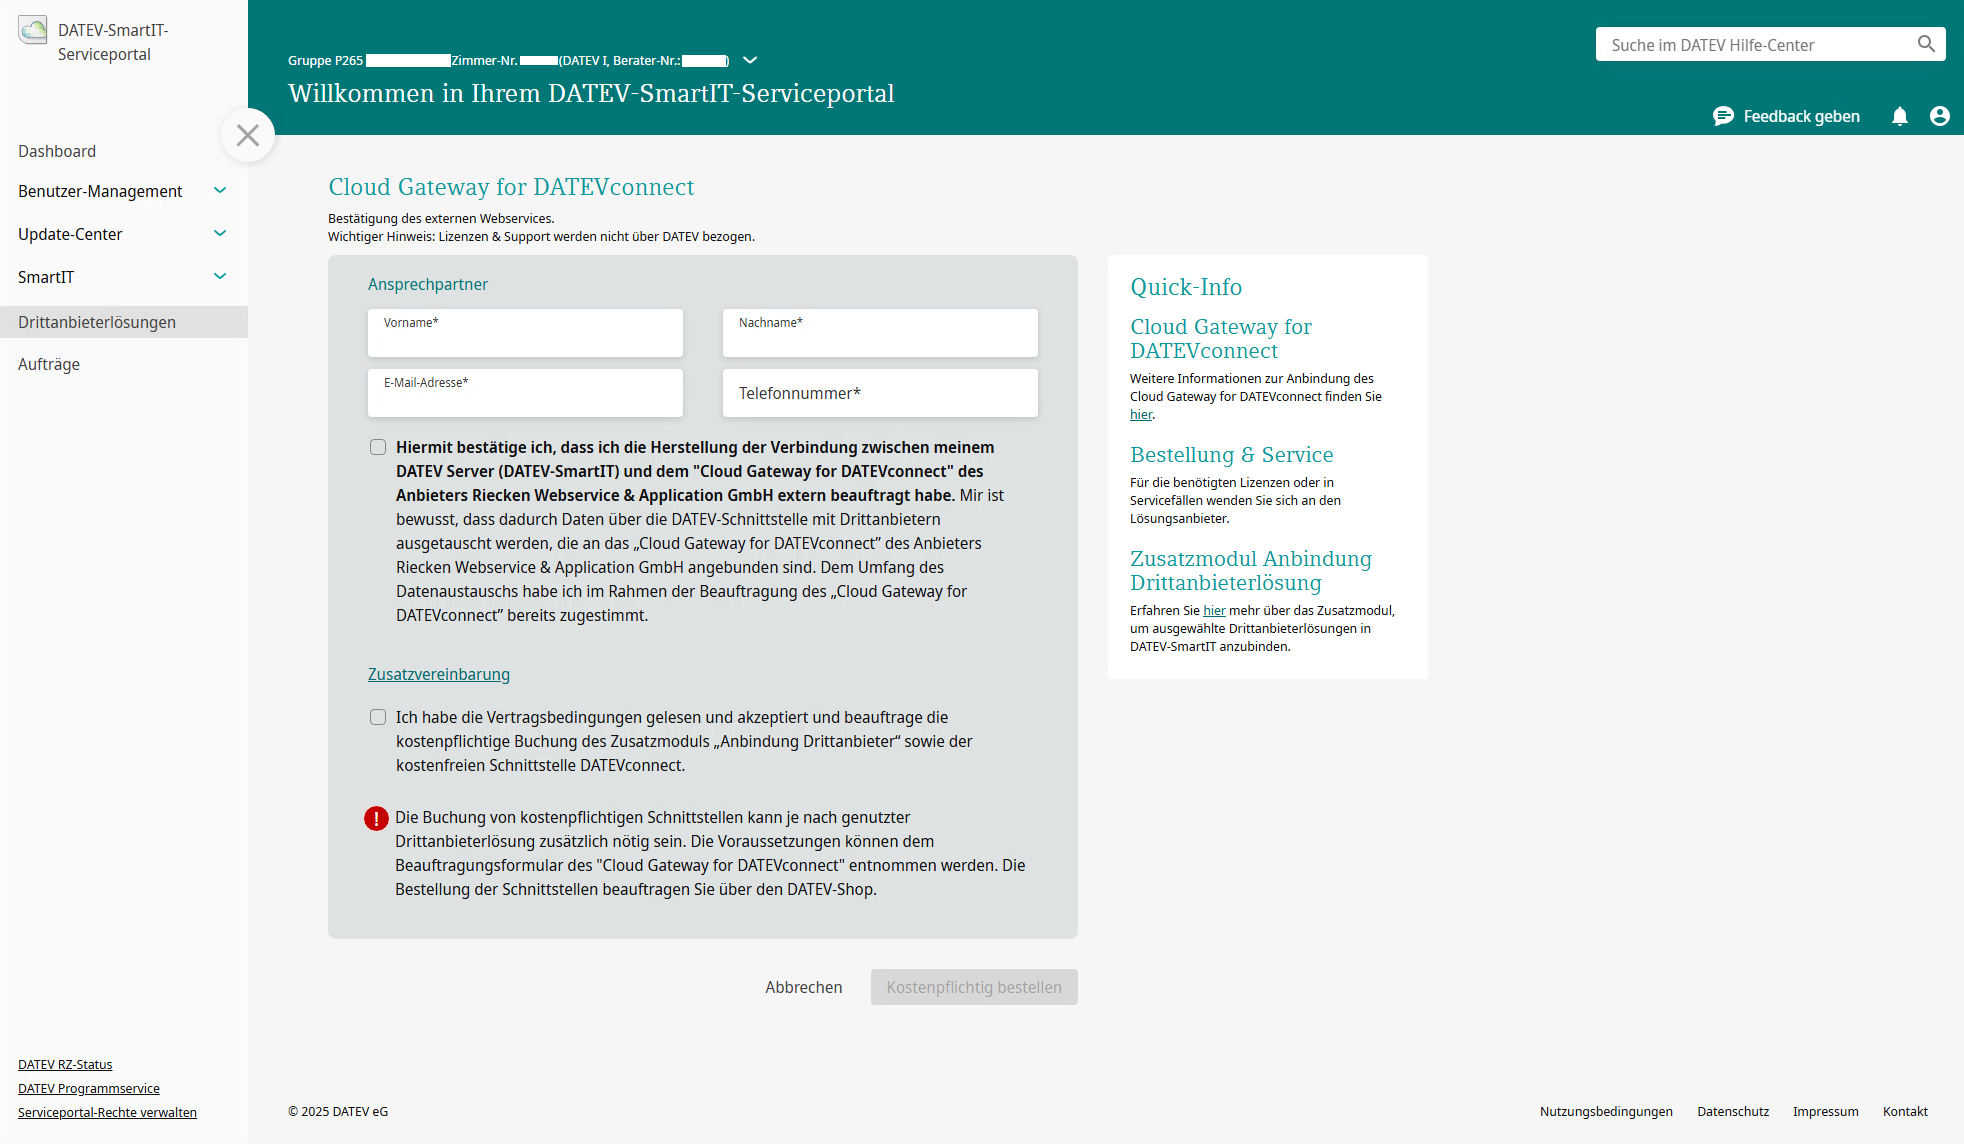Click the Abbrechen button
This screenshot has height=1144, width=1964.
coord(804,987)
